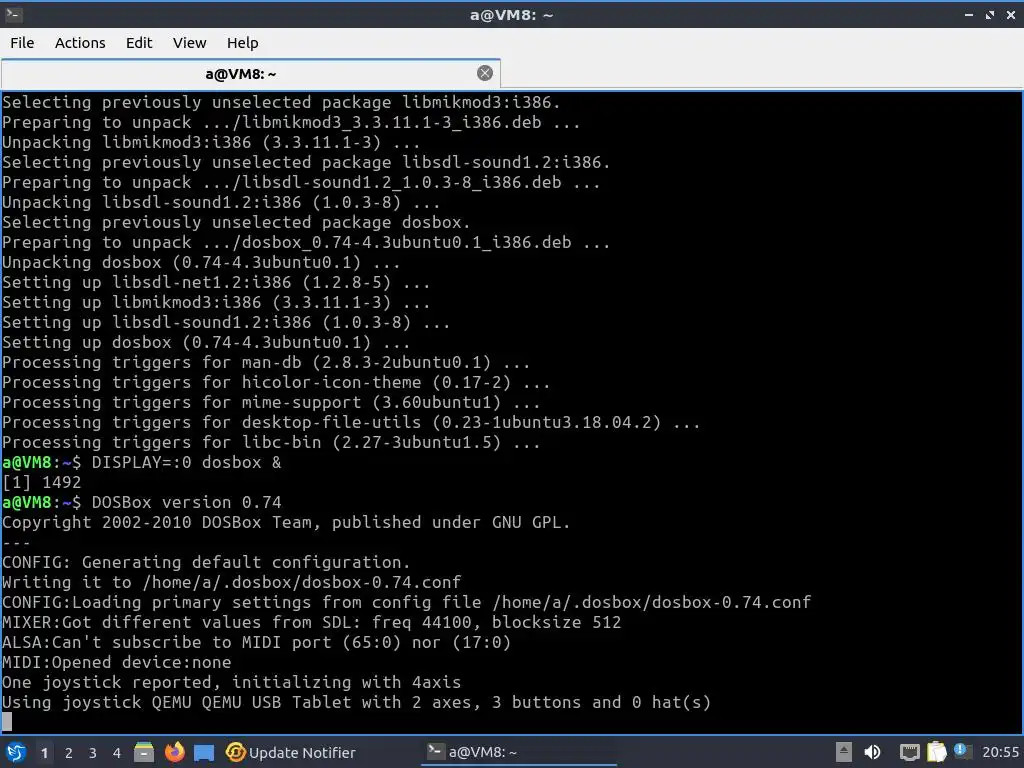This screenshot has height=768, width=1024.
Task: Open the Edit menu
Action: [x=138, y=43]
